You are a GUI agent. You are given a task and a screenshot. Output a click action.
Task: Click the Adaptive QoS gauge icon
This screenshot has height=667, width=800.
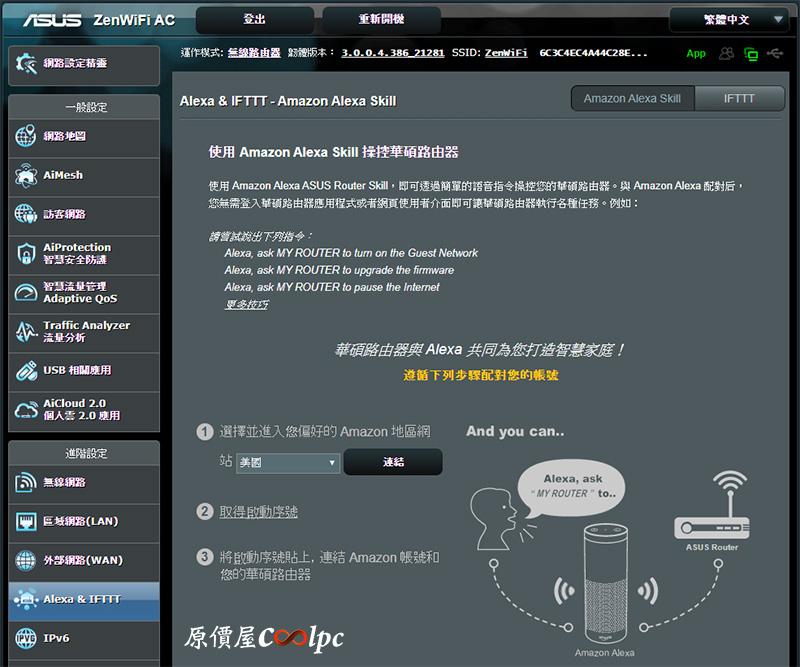(26, 293)
